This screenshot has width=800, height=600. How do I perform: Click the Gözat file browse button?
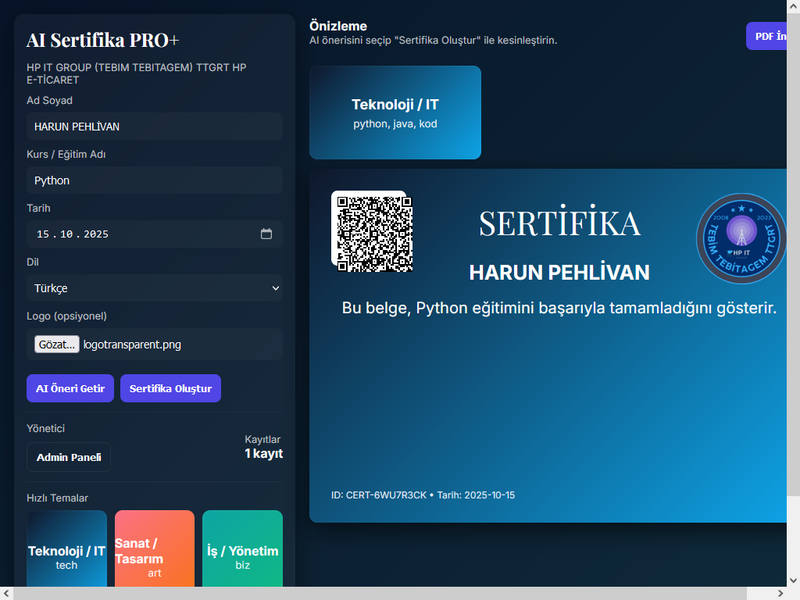tap(57, 344)
